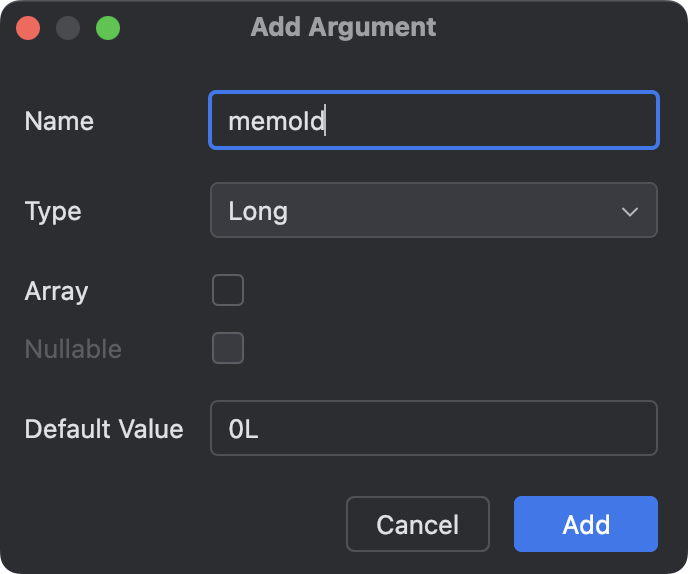
Task: Click the Name label
Action: pyautogui.click(x=59, y=121)
